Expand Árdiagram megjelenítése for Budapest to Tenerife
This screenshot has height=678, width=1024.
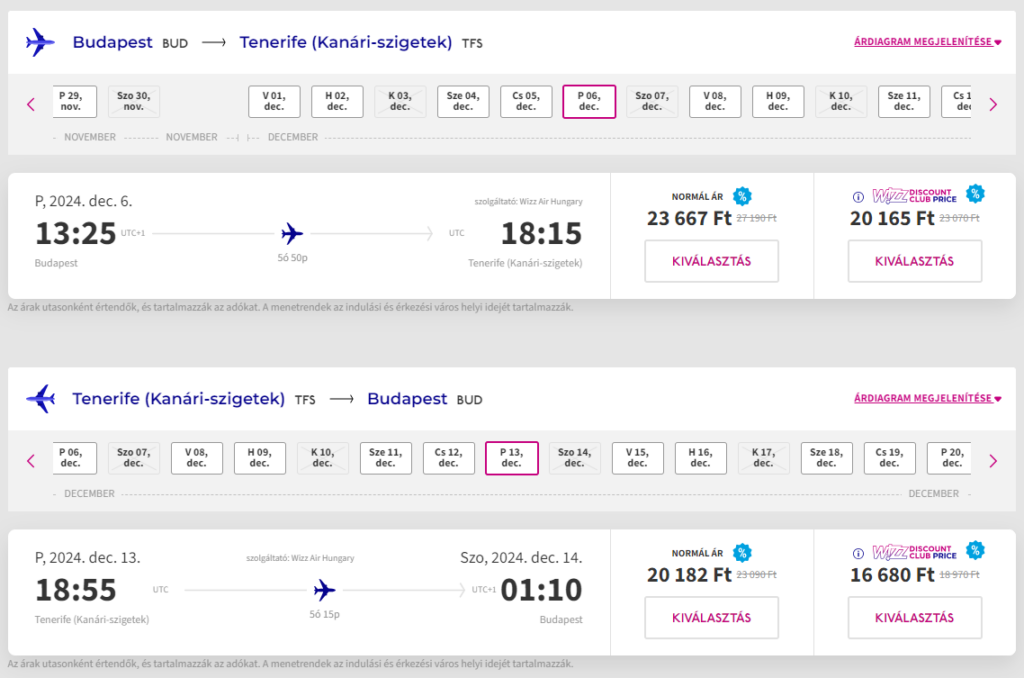click(927, 42)
